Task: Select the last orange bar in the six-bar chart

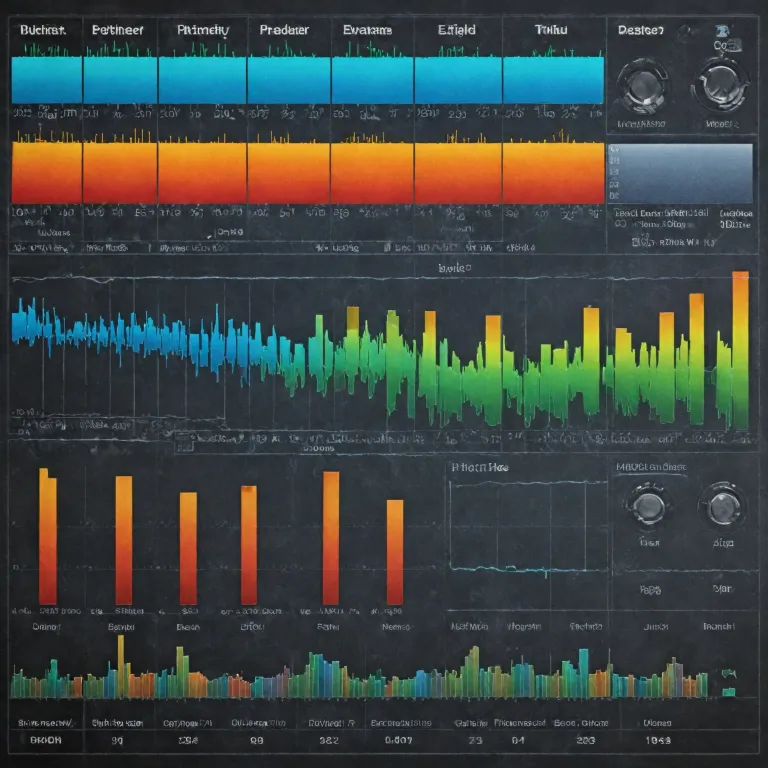Action: point(395,552)
